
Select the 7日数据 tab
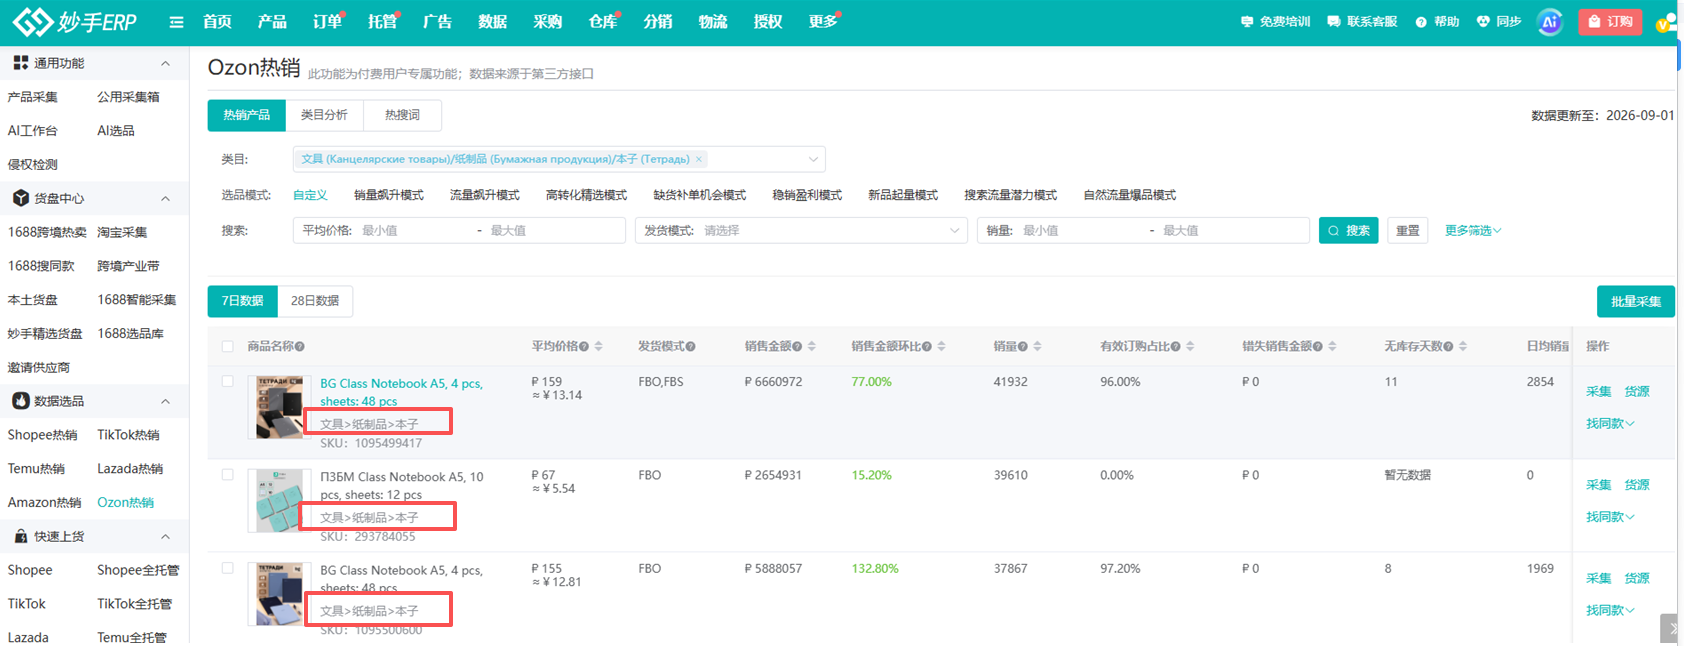(242, 301)
